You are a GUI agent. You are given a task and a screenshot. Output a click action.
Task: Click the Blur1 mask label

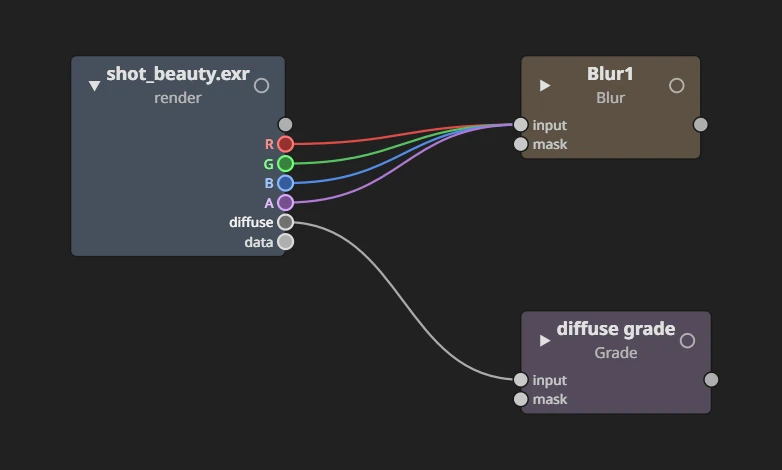tap(550, 145)
